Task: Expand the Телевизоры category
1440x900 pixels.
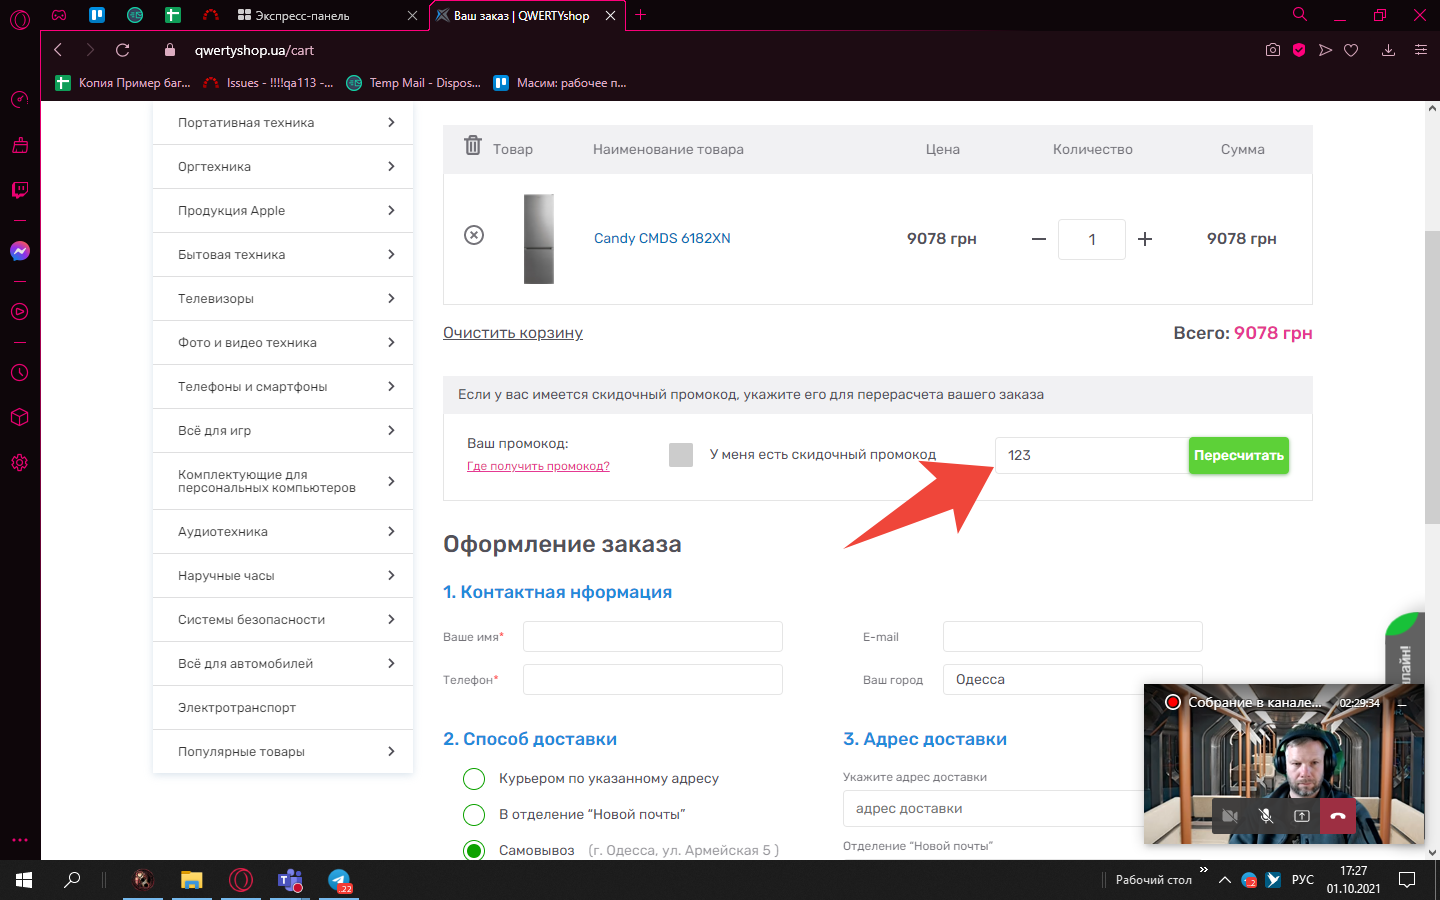Action: [283, 299]
